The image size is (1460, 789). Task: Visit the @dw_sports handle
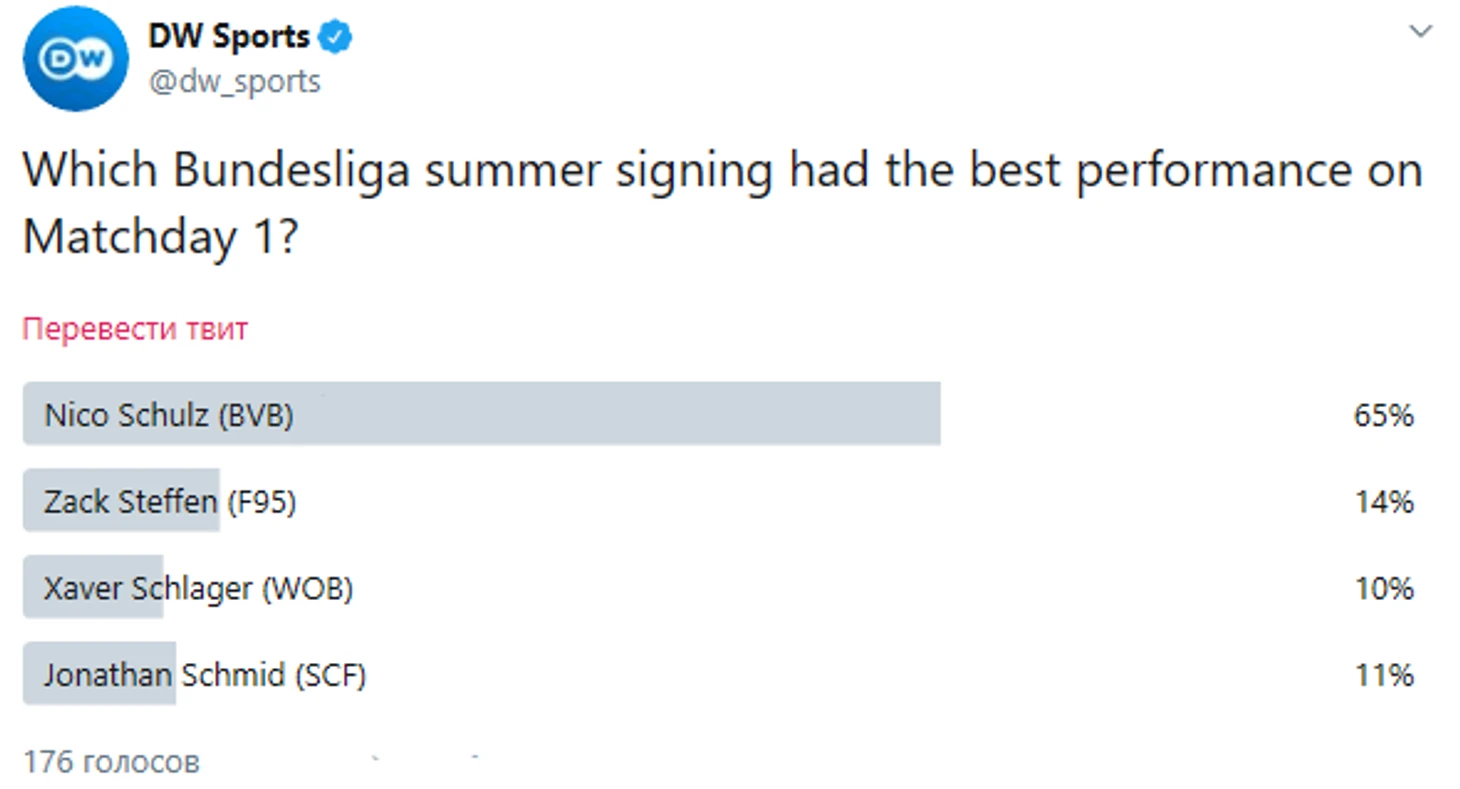click(234, 82)
